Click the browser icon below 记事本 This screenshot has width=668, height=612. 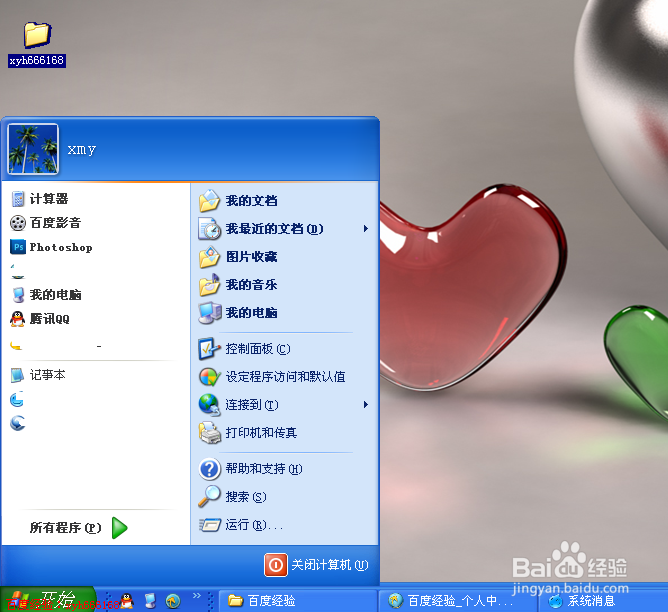point(17,399)
